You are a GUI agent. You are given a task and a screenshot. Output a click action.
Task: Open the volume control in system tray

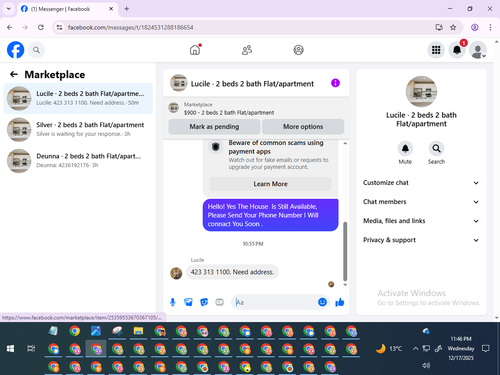[426, 366]
